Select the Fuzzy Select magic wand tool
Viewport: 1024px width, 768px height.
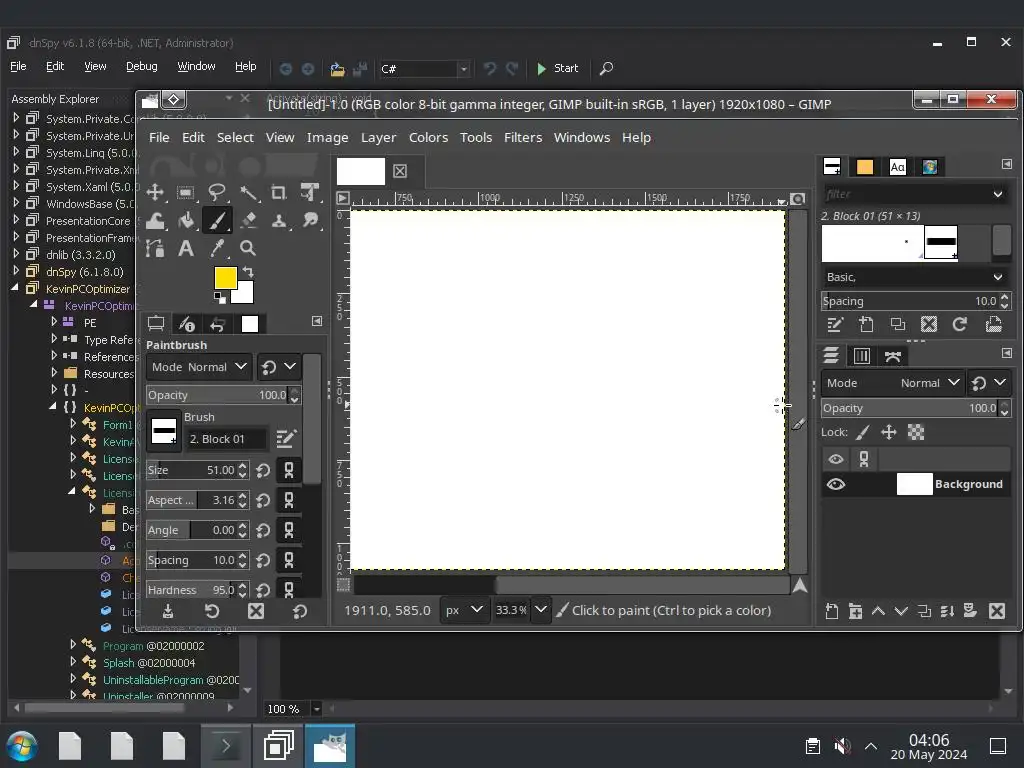tap(248, 193)
